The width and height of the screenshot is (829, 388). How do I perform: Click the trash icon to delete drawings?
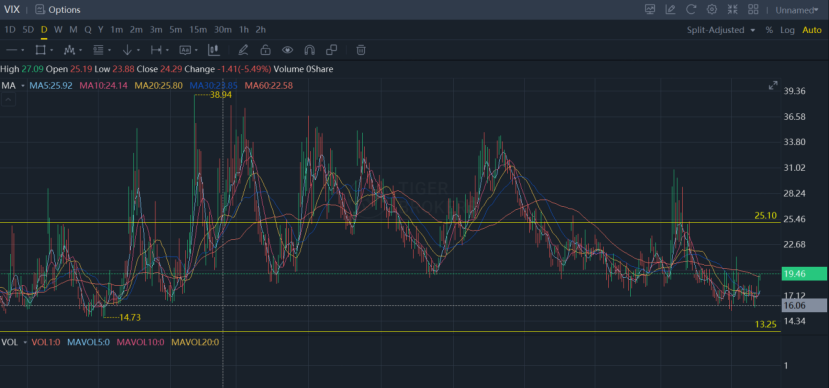tap(361, 50)
